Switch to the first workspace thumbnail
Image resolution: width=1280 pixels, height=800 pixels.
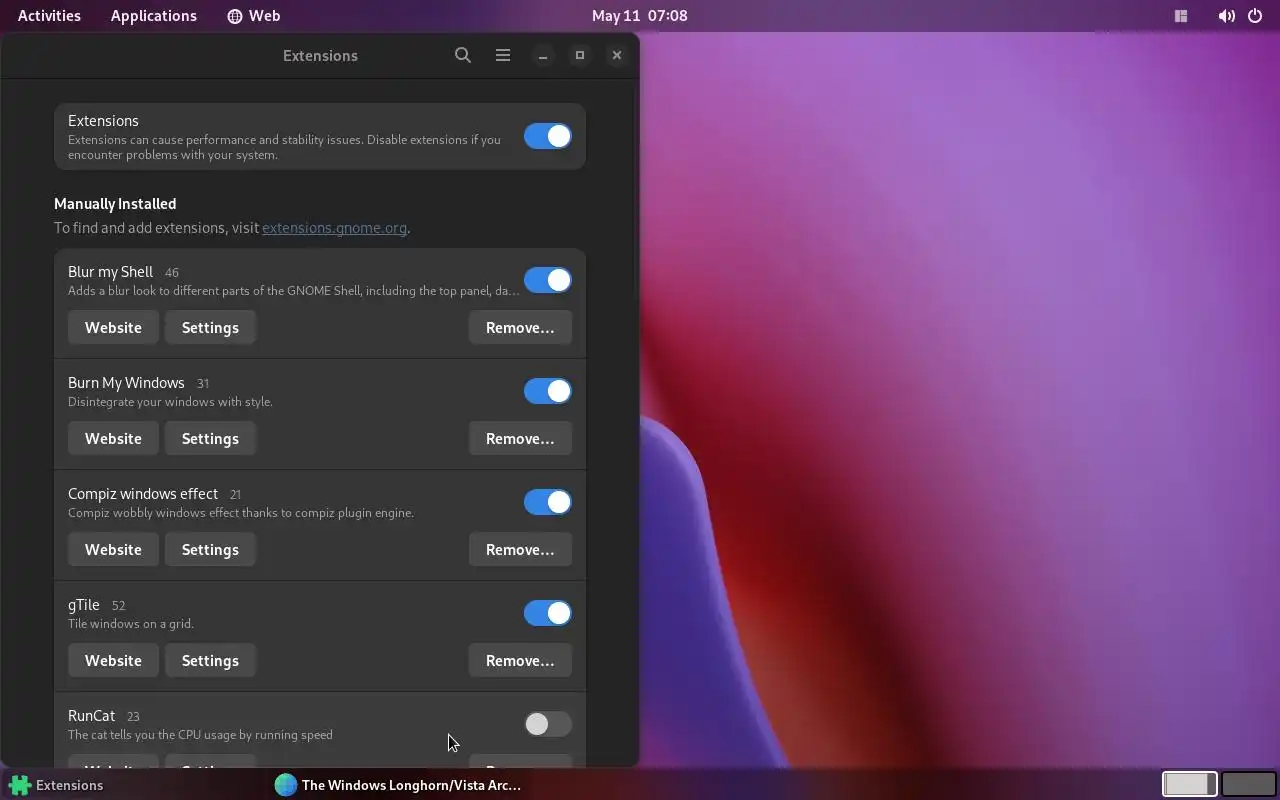(x=1189, y=784)
